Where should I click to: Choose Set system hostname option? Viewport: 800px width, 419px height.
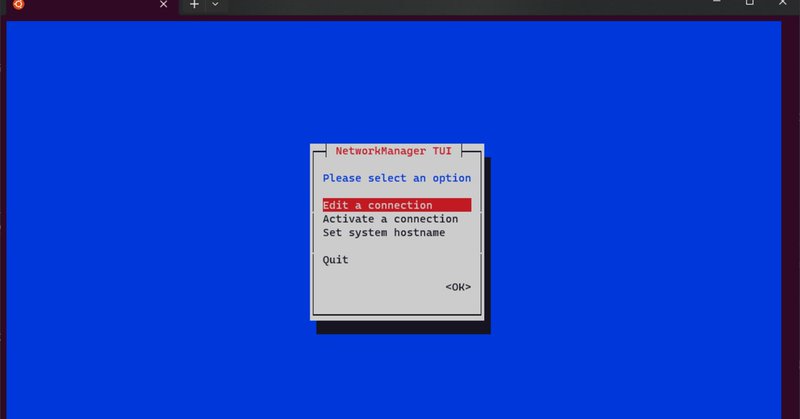click(x=384, y=233)
